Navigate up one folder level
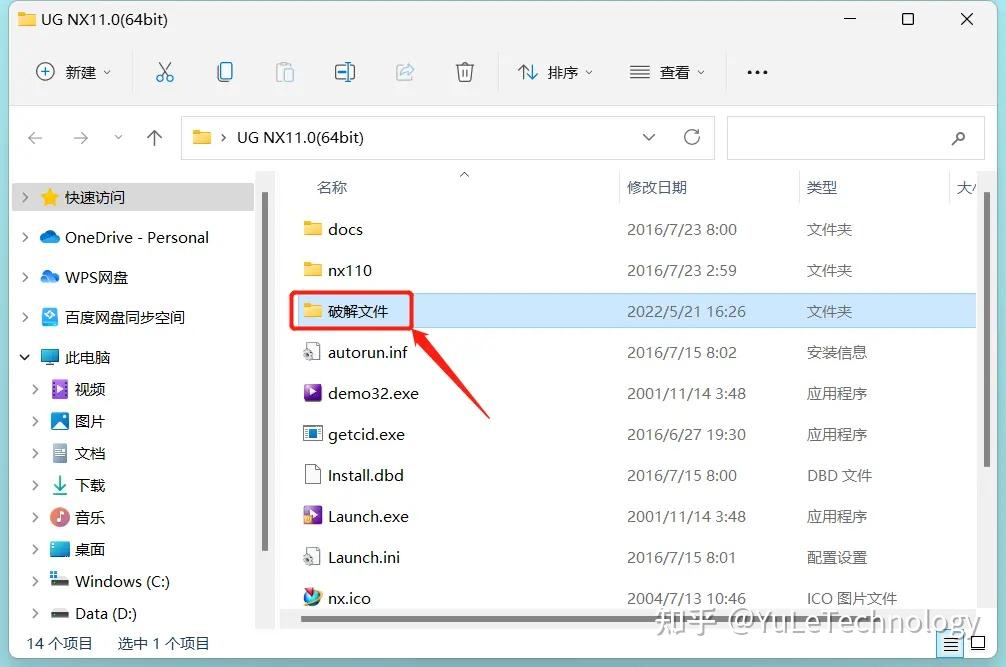 (x=154, y=137)
